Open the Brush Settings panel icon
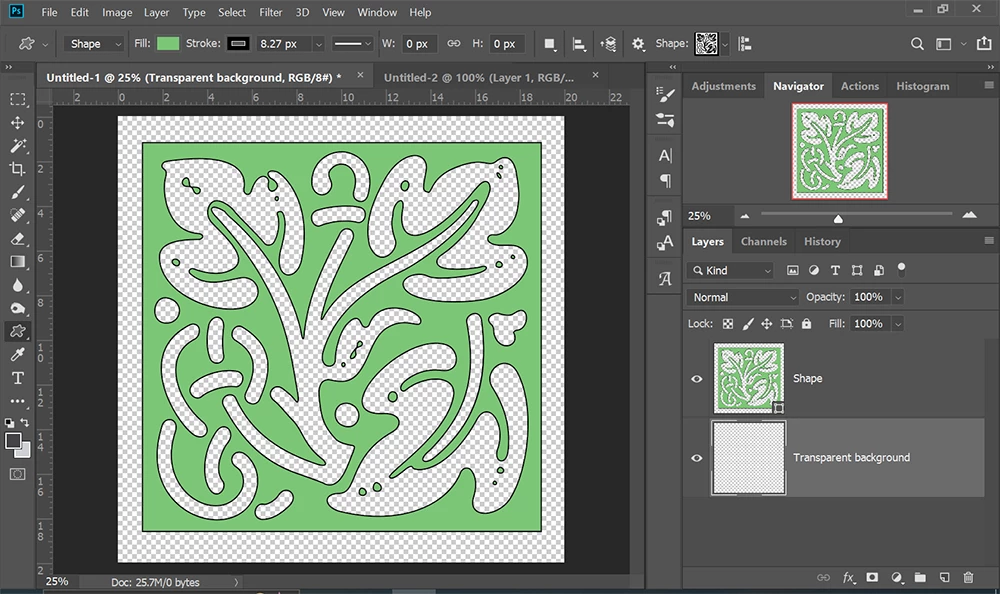Image resolution: width=1000 pixels, height=594 pixels. point(665,94)
